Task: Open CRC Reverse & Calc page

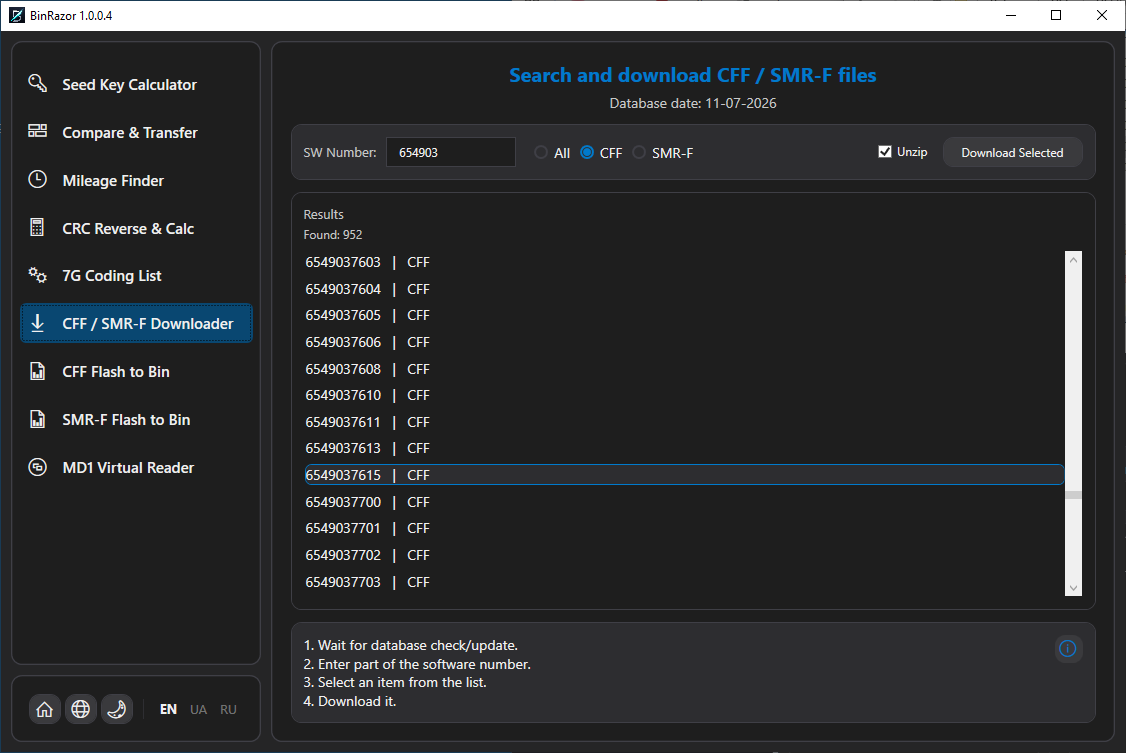Action: pos(136,228)
